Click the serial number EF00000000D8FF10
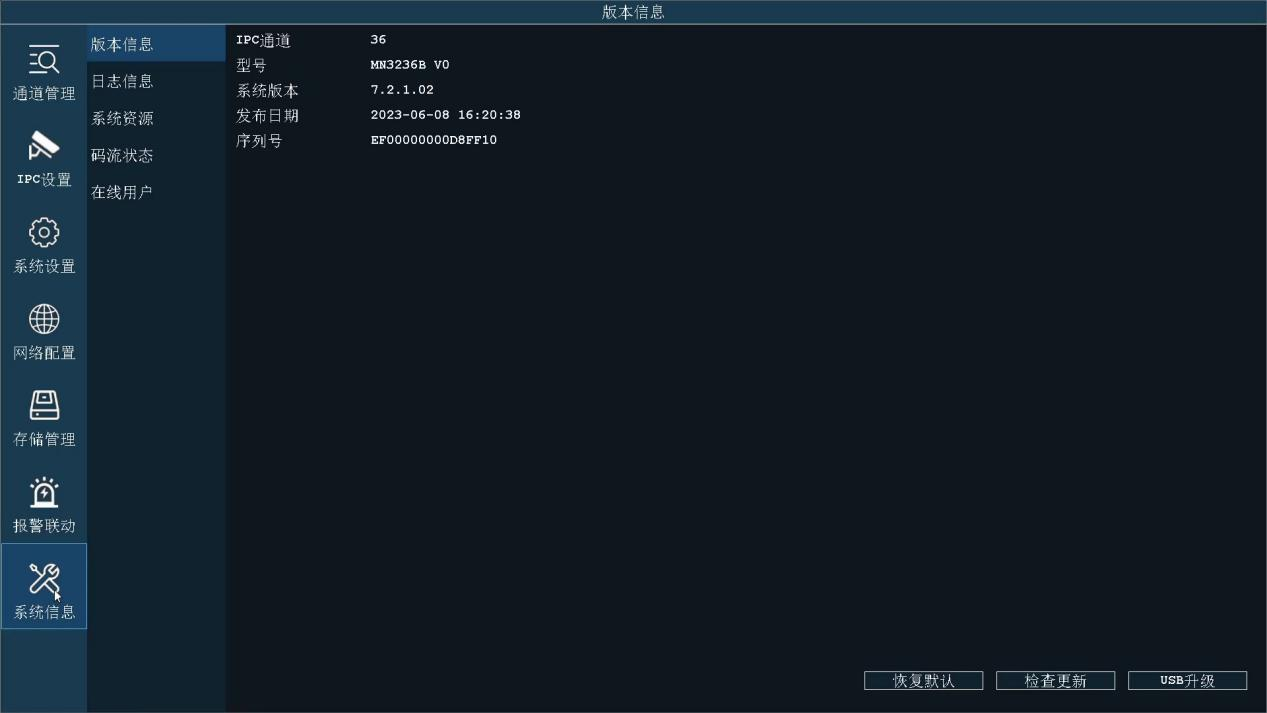1267x713 pixels. (x=434, y=141)
